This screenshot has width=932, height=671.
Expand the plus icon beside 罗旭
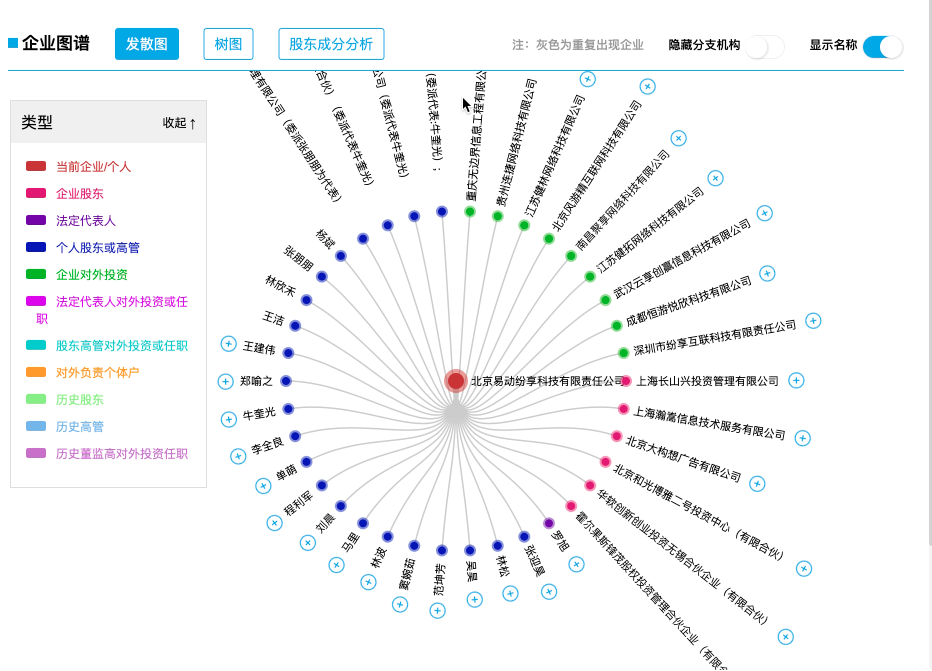(576, 564)
